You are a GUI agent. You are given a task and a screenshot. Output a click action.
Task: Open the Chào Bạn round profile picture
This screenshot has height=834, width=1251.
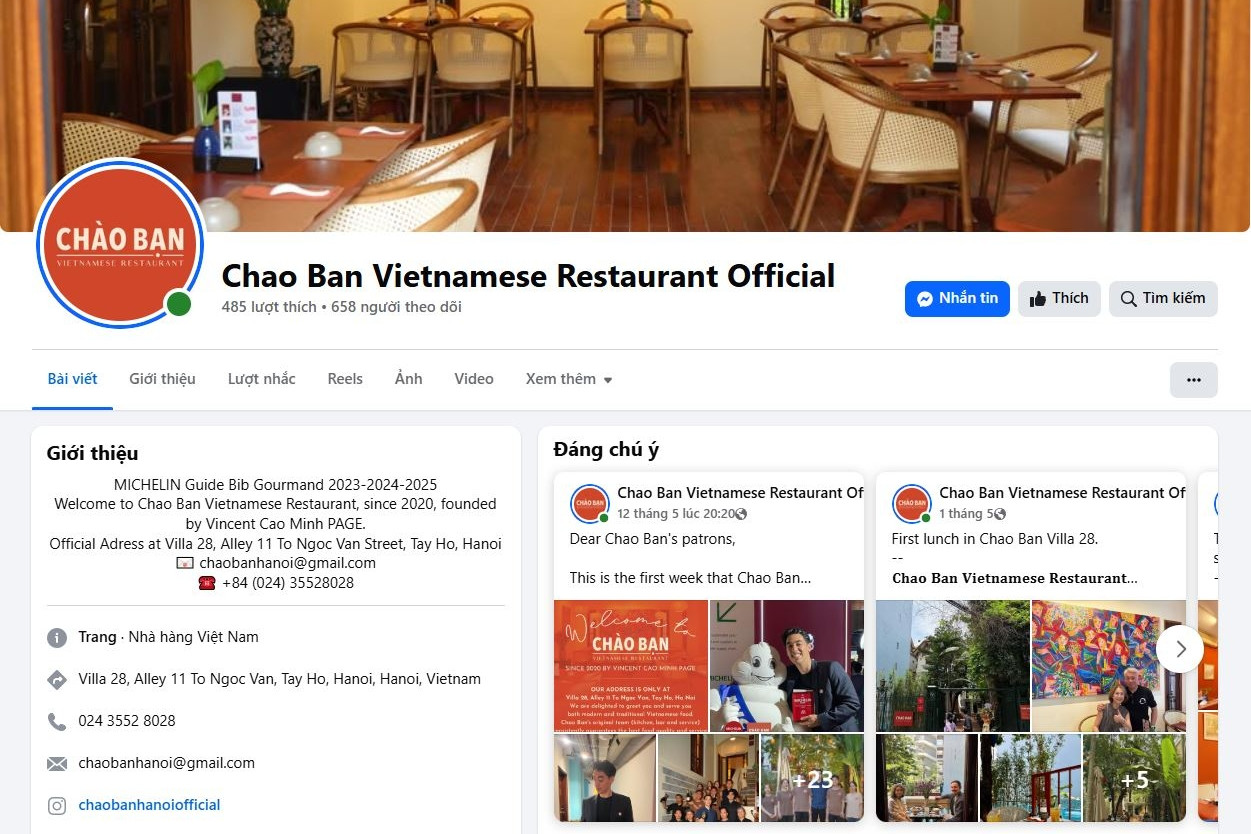[120, 243]
